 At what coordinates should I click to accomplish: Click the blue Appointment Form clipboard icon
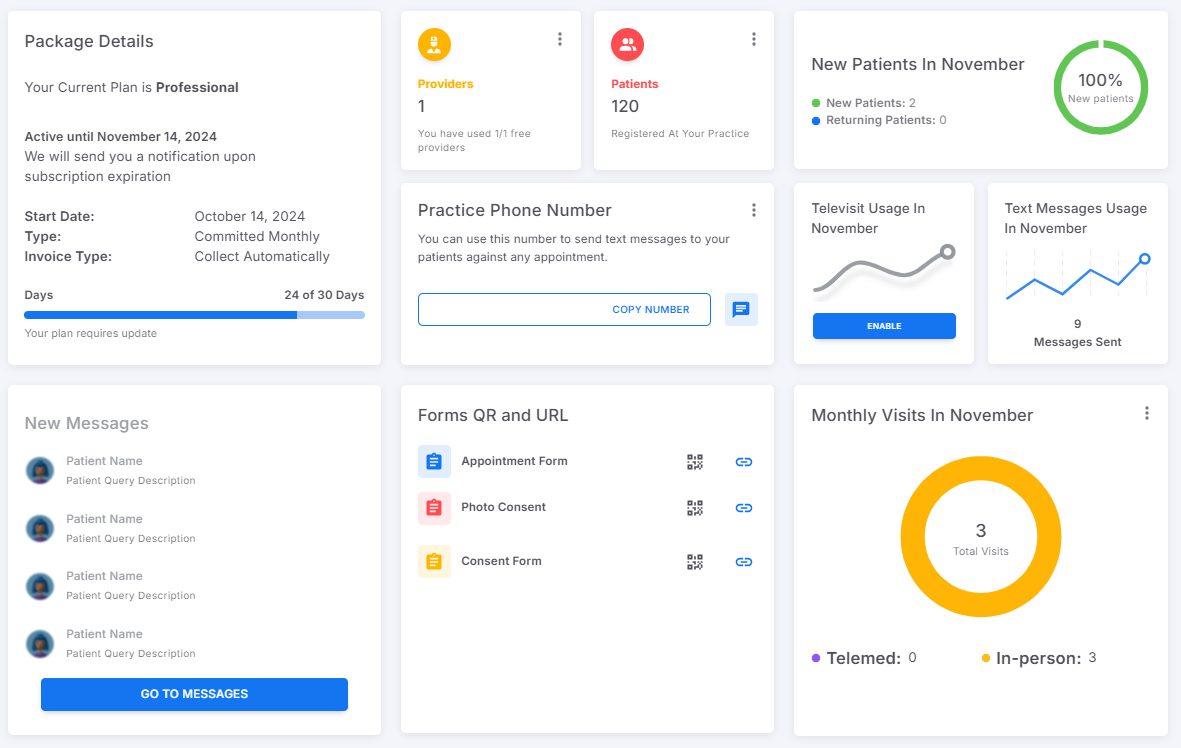coord(434,462)
